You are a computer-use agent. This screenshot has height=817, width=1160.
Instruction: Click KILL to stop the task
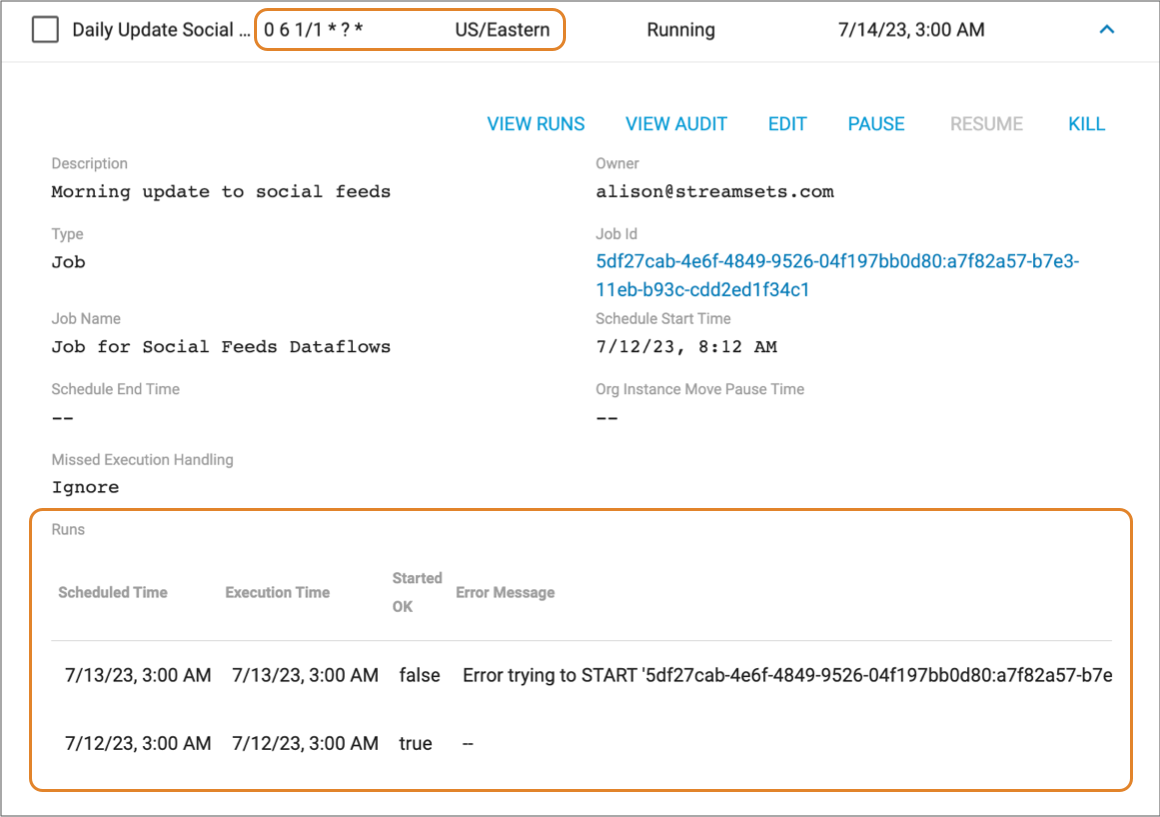[1086, 123]
